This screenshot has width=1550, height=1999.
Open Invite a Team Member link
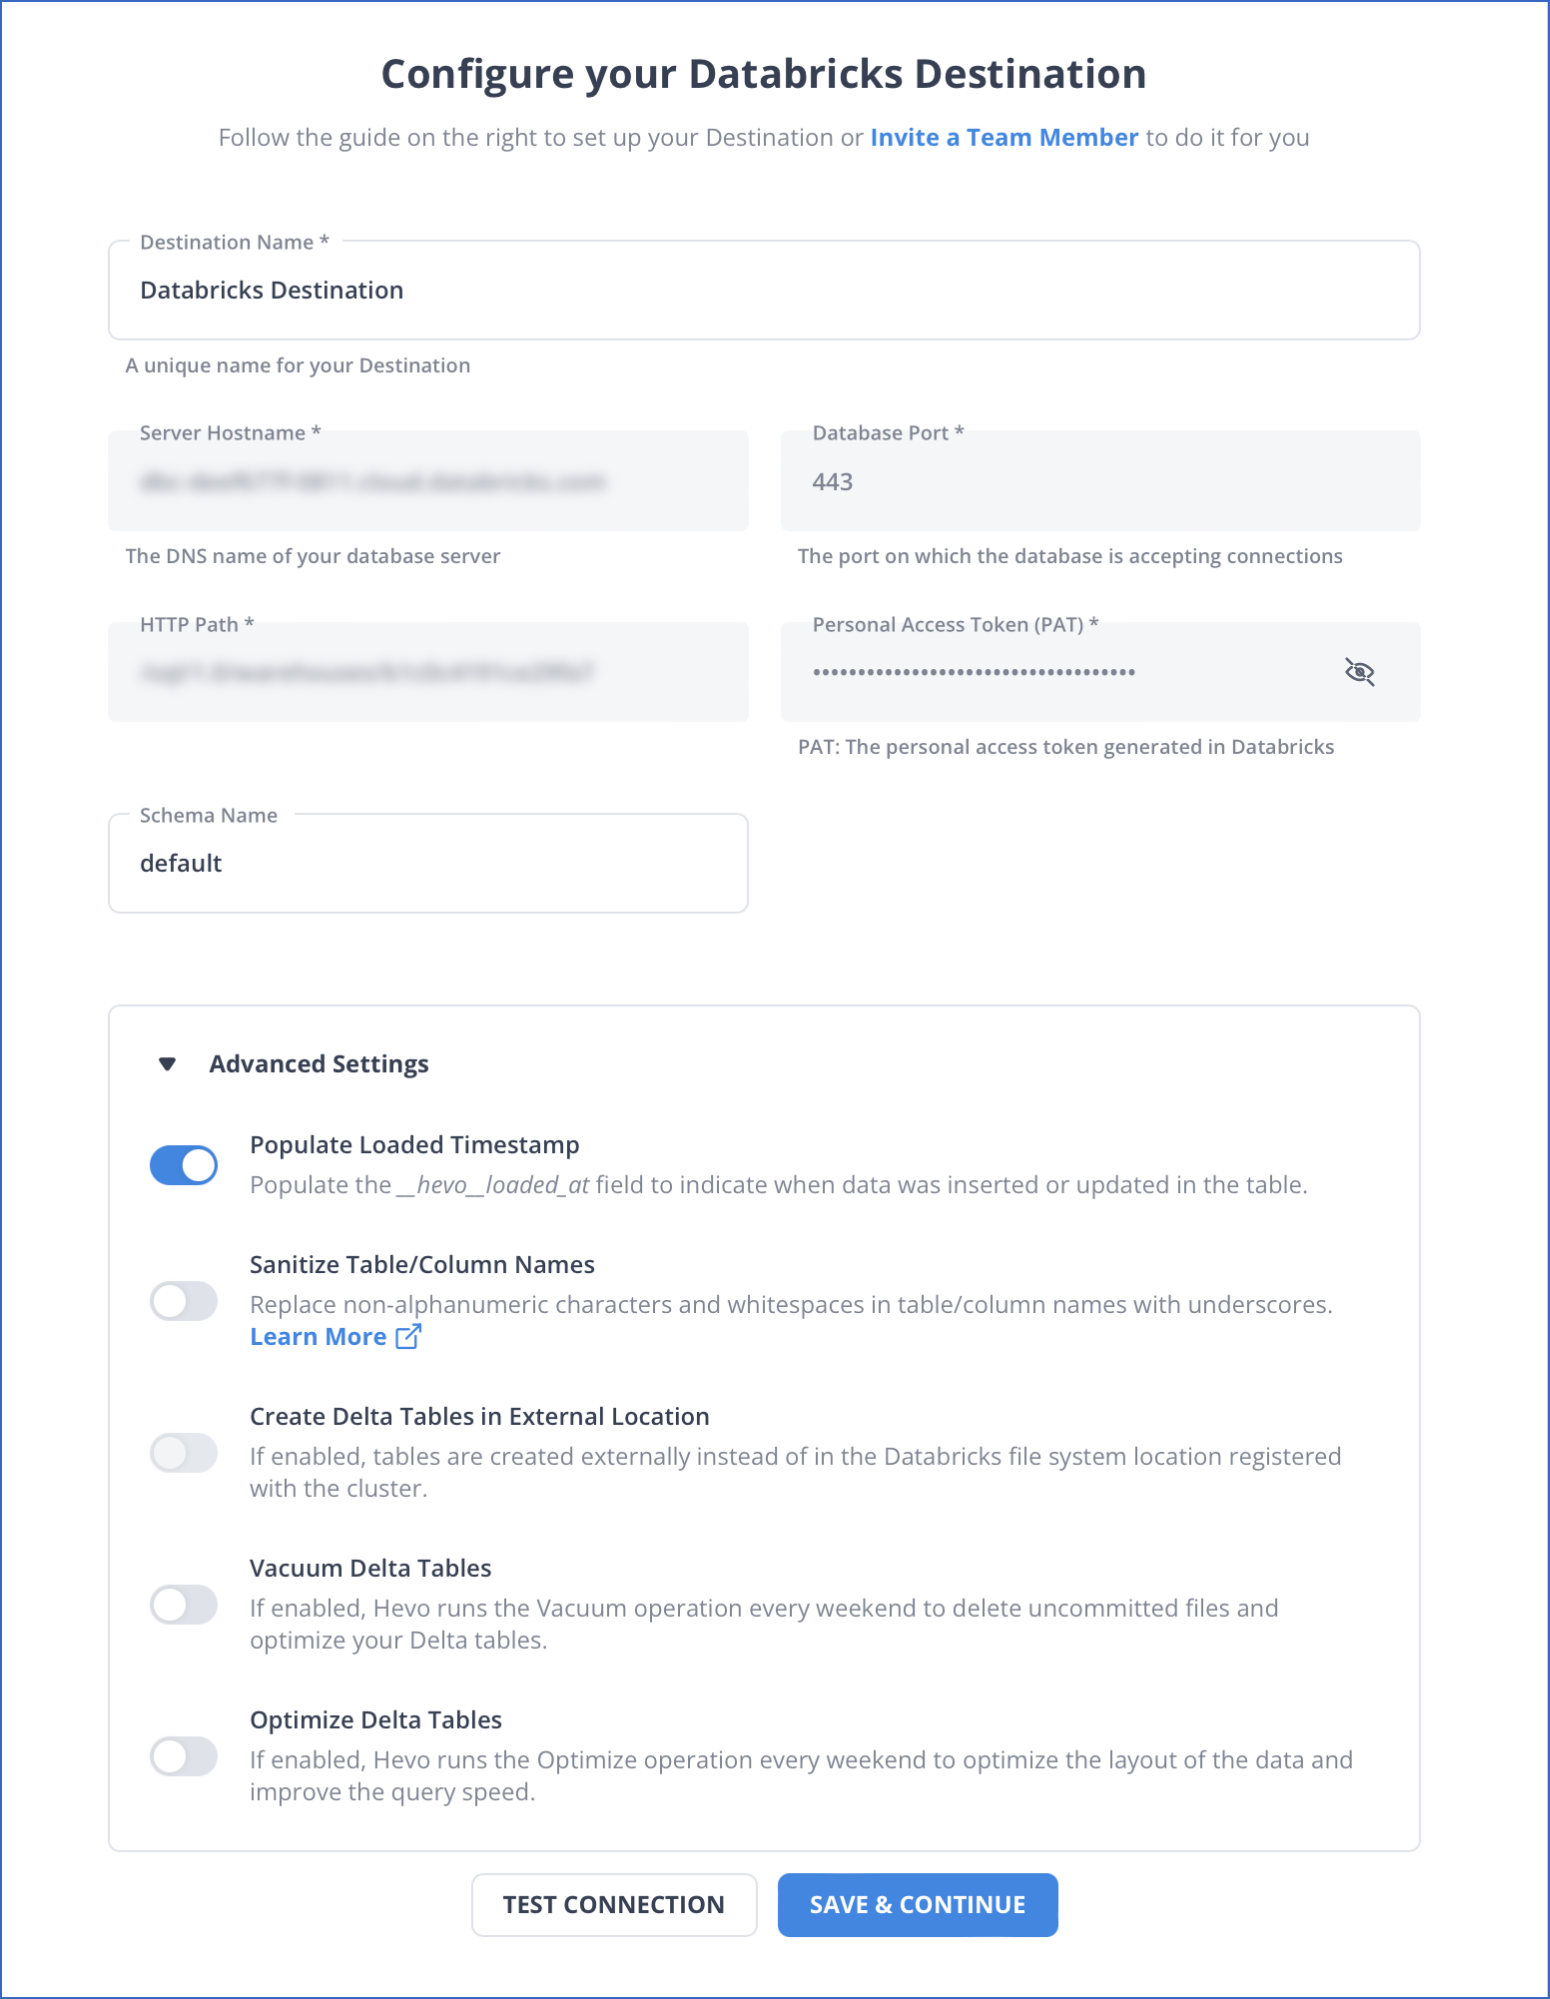(x=1004, y=137)
